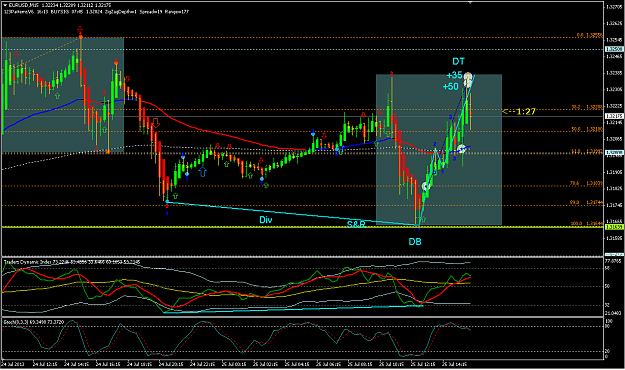Click the 100.0 Fibonacci level label
This screenshot has height=370, width=625.
pyautogui.click(x=587, y=223)
